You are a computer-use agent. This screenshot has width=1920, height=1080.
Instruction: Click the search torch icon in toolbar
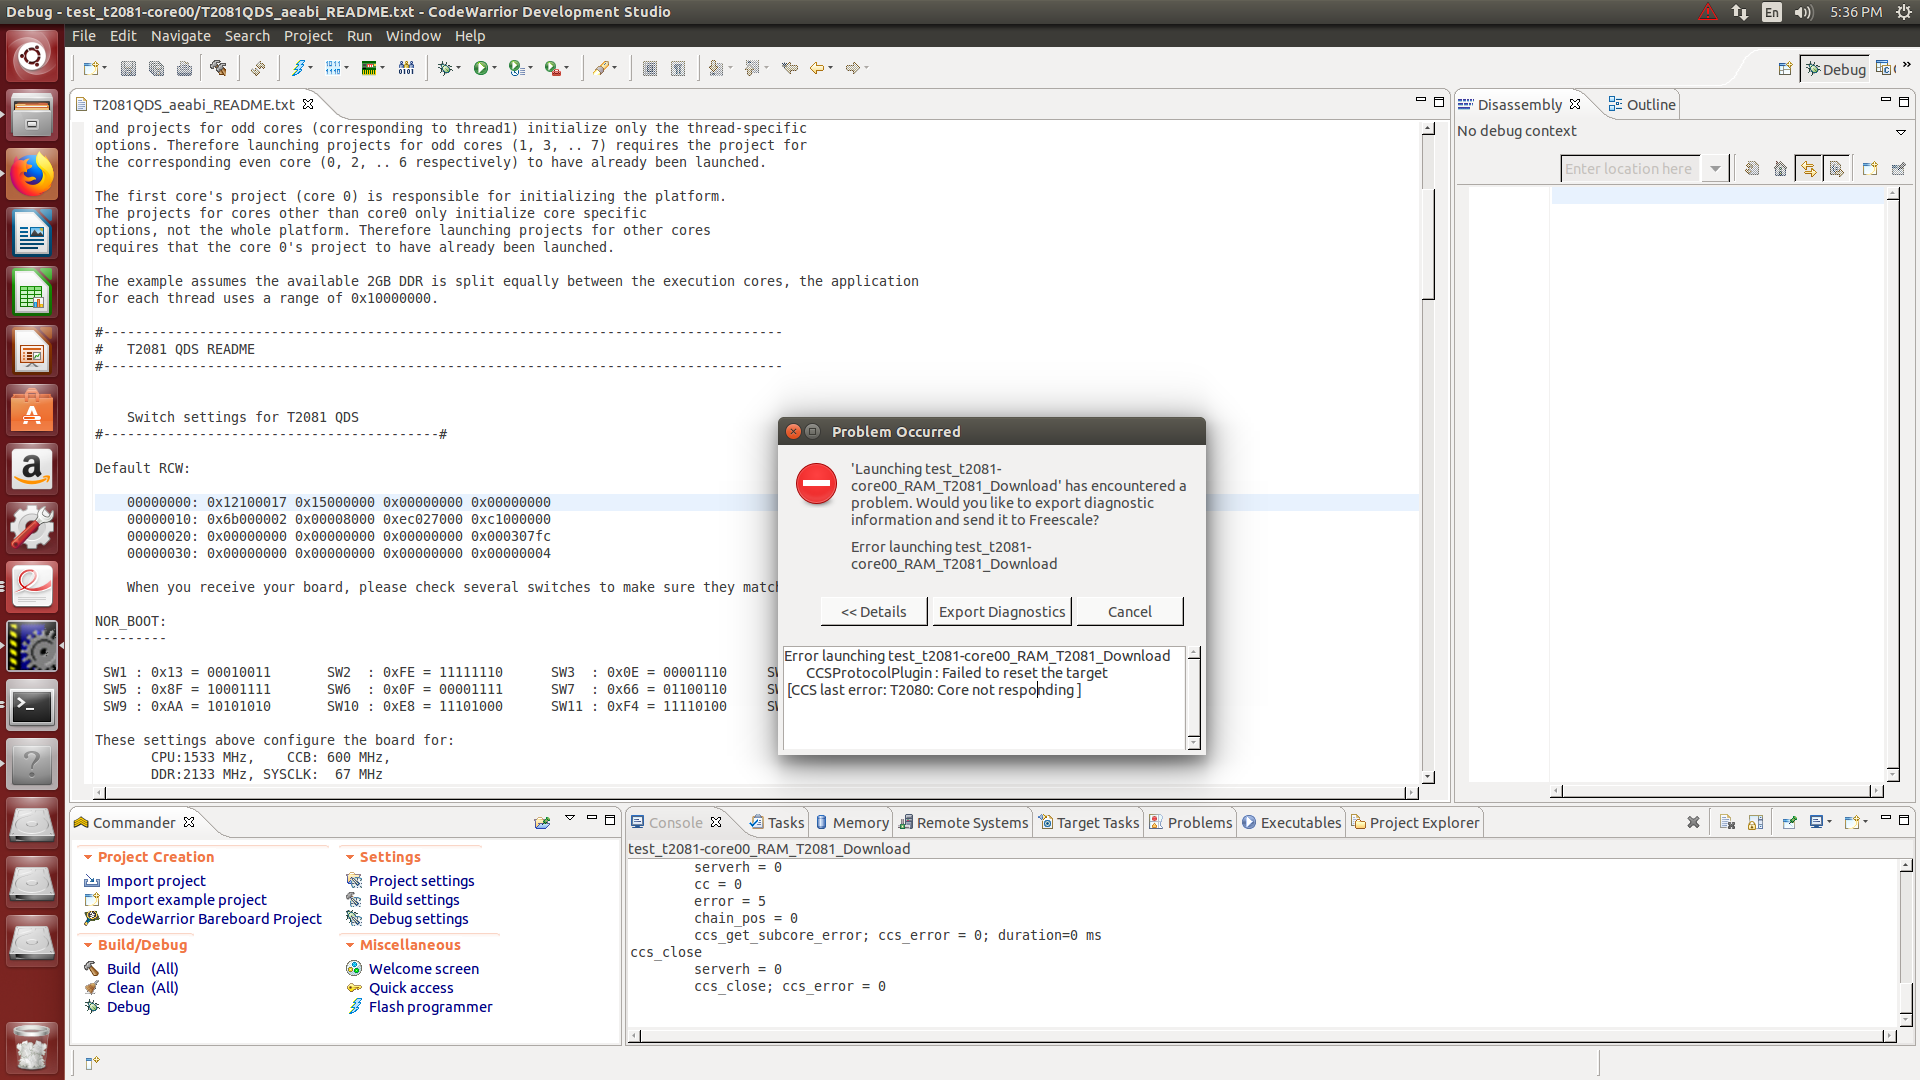[601, 68]
